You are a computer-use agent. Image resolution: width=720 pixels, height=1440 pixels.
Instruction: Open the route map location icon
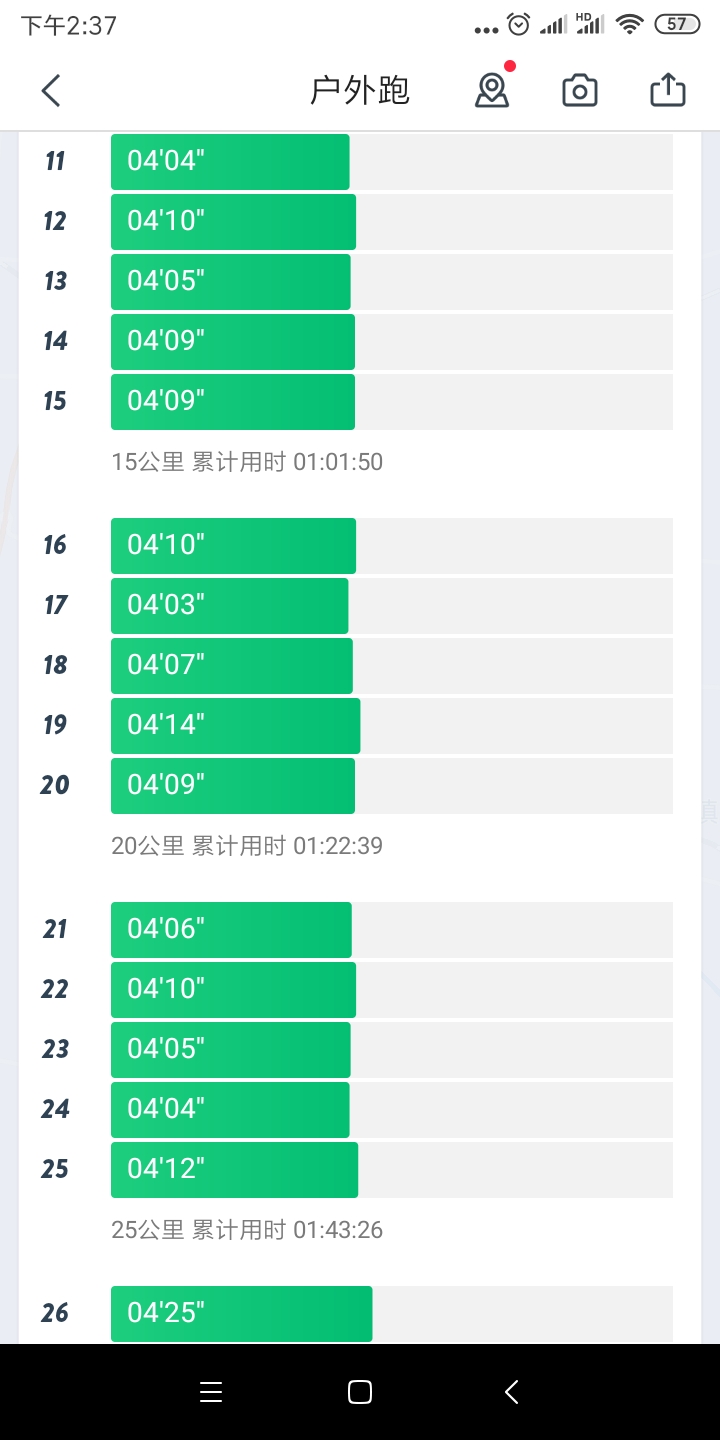click(x=491, y=91)
